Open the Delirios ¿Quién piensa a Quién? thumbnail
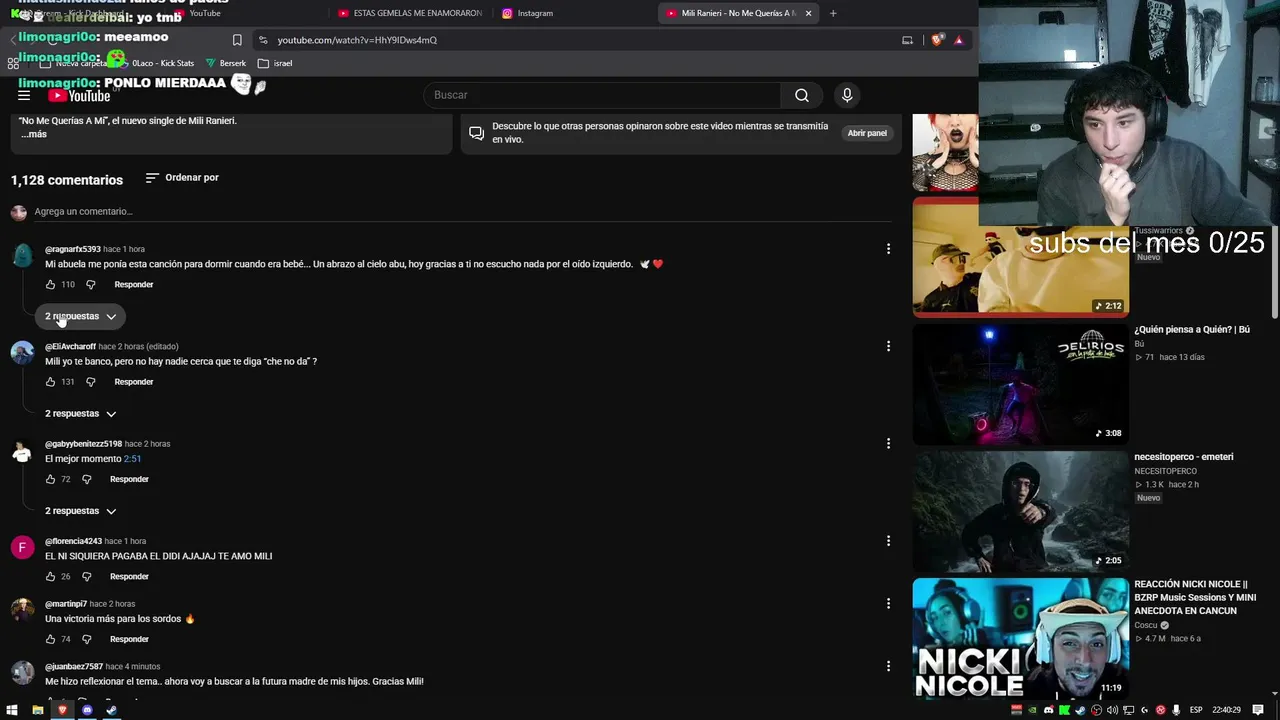 [x=1020, y=384]
